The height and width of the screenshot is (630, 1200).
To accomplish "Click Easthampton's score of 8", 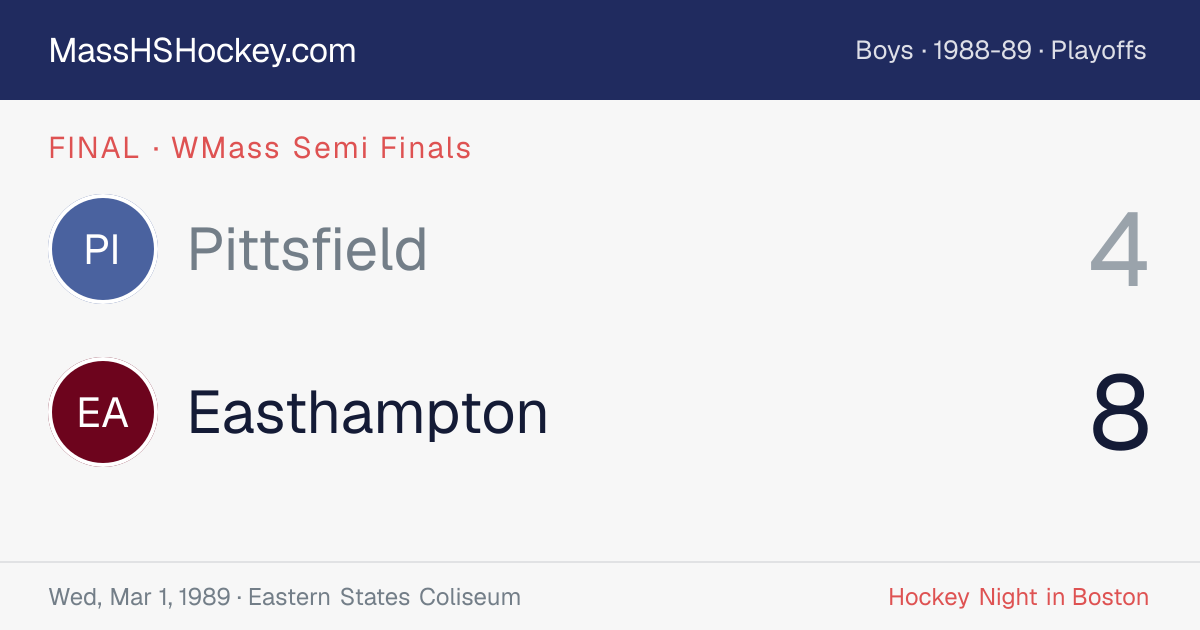I will [1120, 413].
